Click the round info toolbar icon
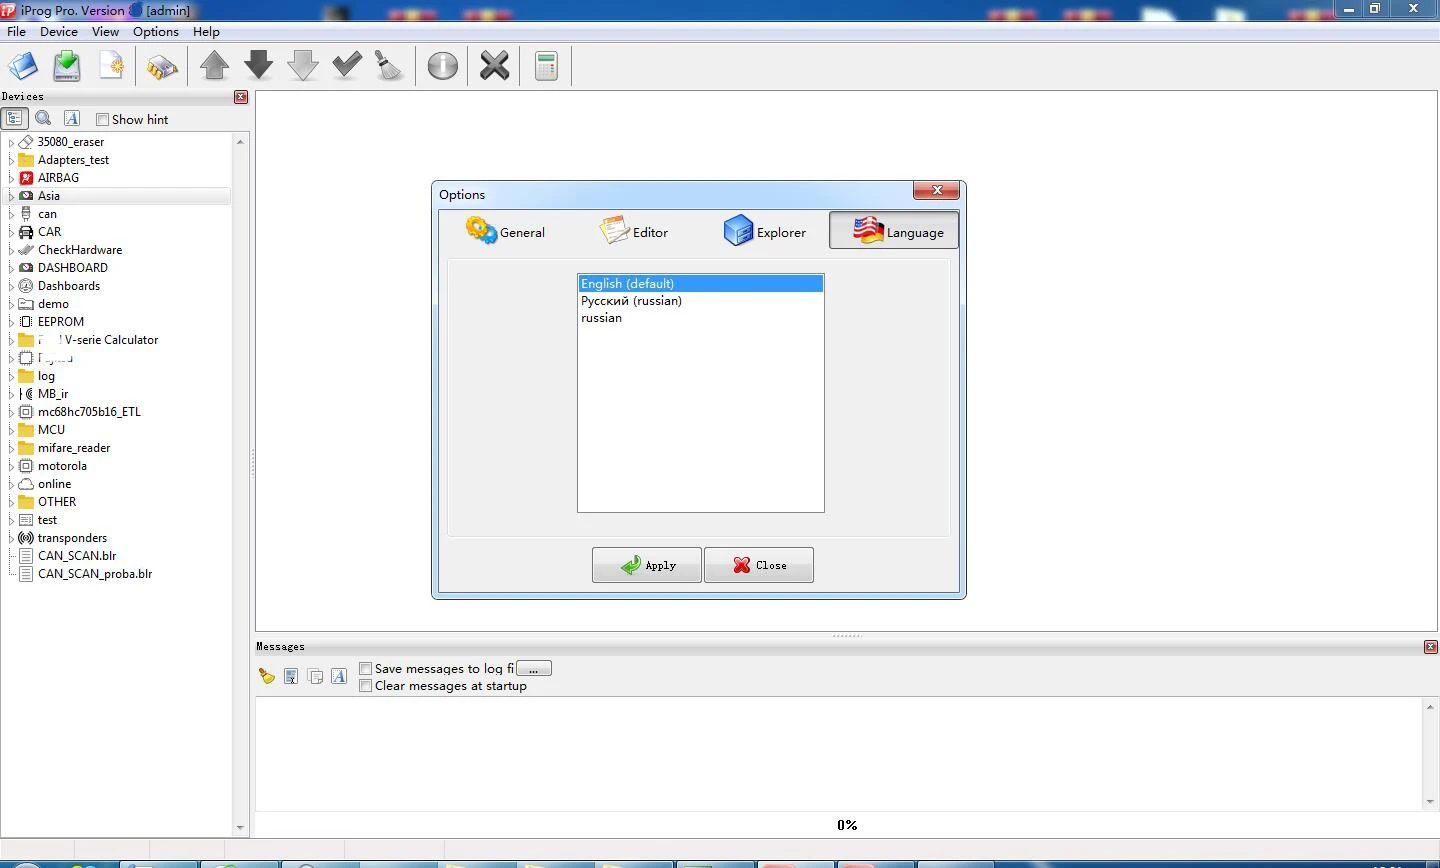Image resolution: width=1440 pixels, height=868 pixels. click(x=442, y=66)
